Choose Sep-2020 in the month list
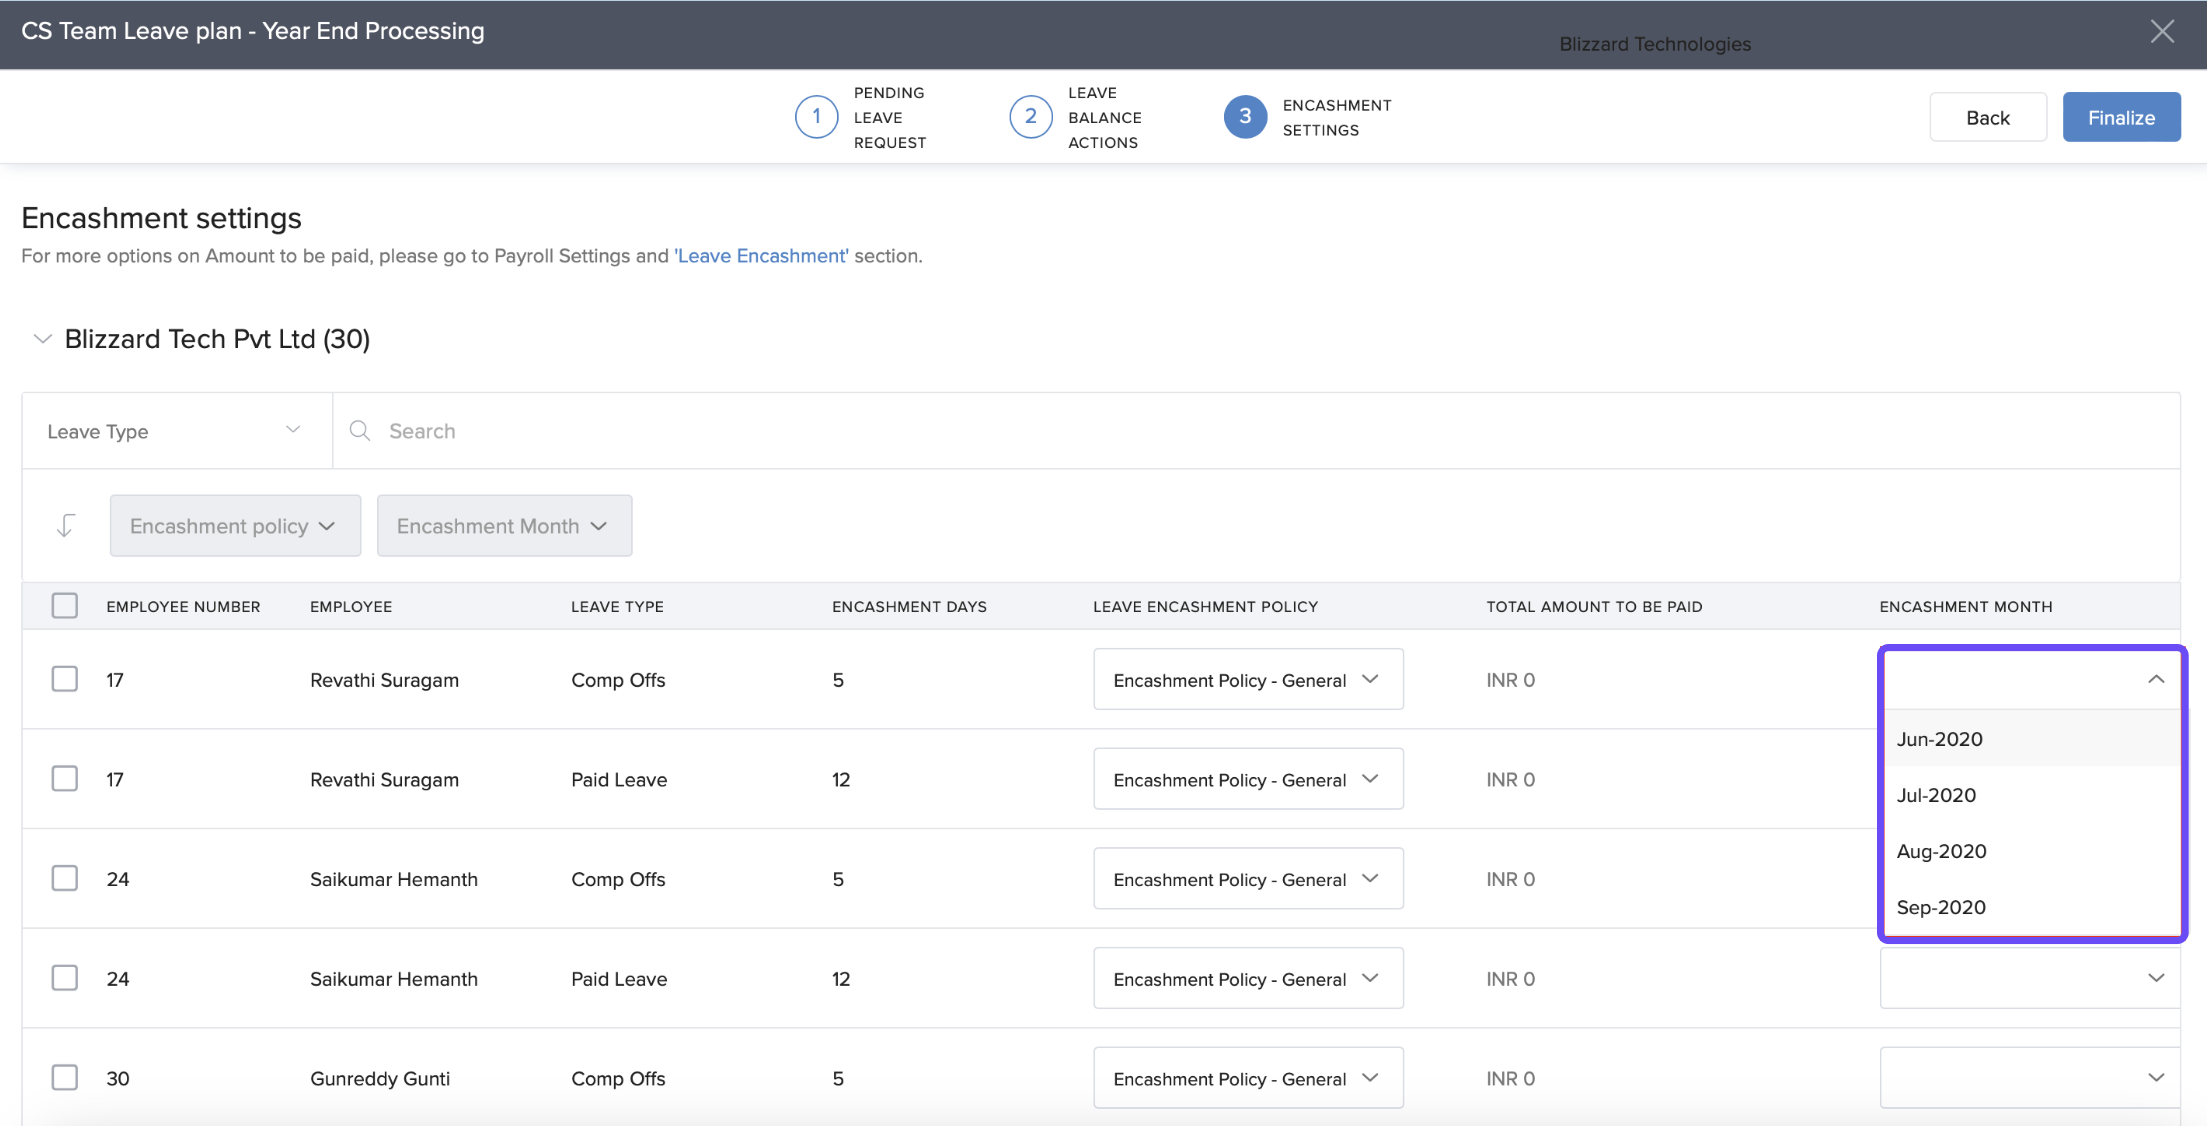The width and height of the screenshot is (2207, 1126). click(x=1941, y=907)
